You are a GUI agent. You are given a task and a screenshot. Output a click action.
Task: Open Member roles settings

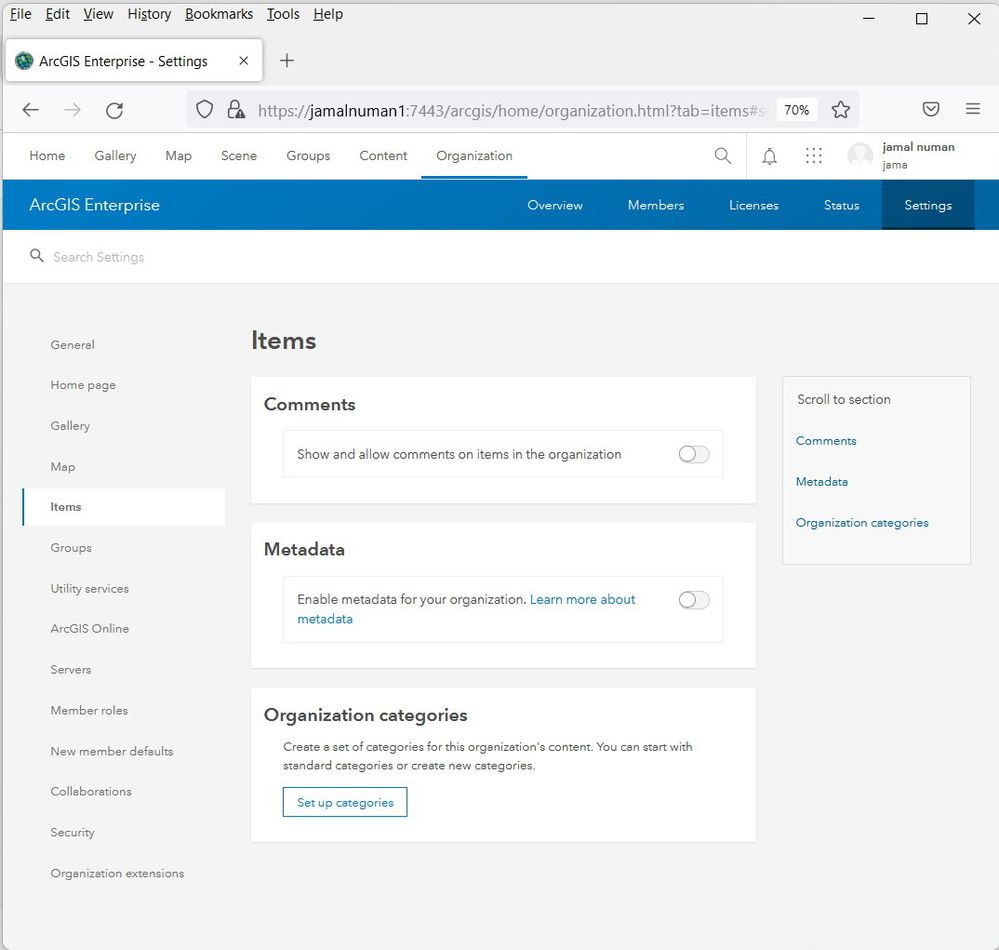(x=89, y=710)
